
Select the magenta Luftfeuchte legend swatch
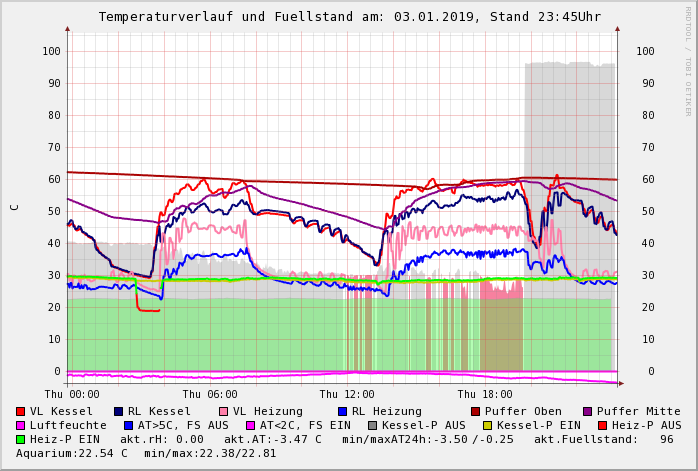coord(21,425)
